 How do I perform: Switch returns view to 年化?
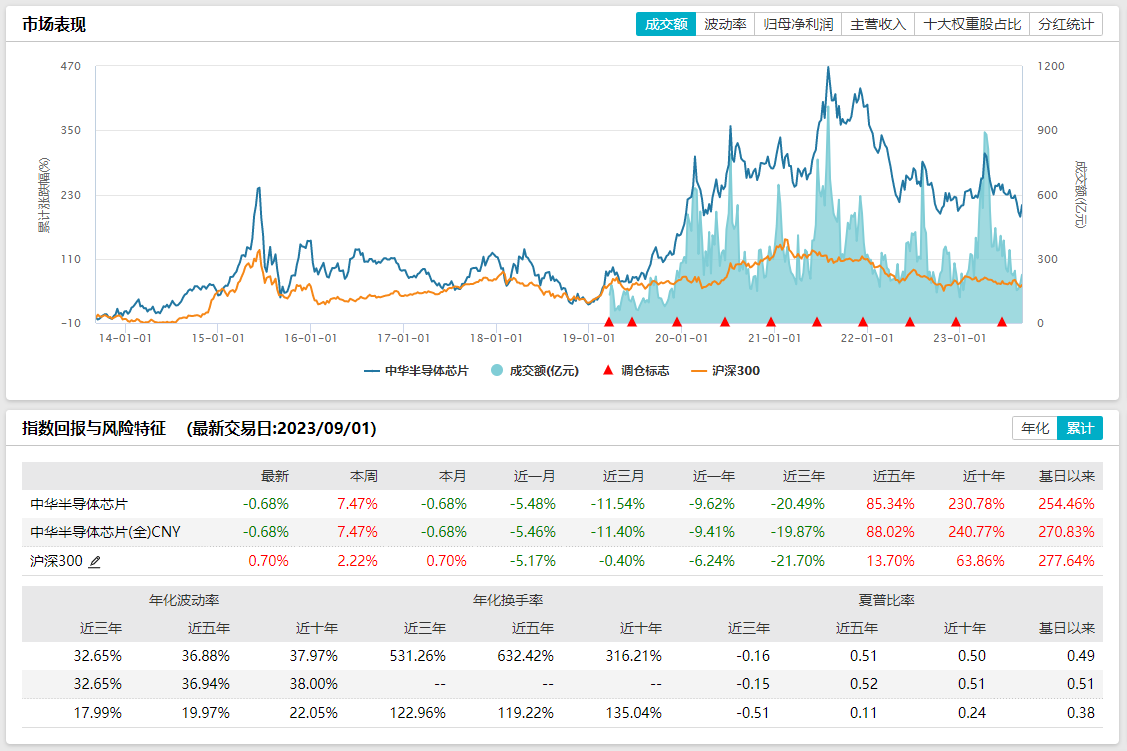pos(1034,428)
